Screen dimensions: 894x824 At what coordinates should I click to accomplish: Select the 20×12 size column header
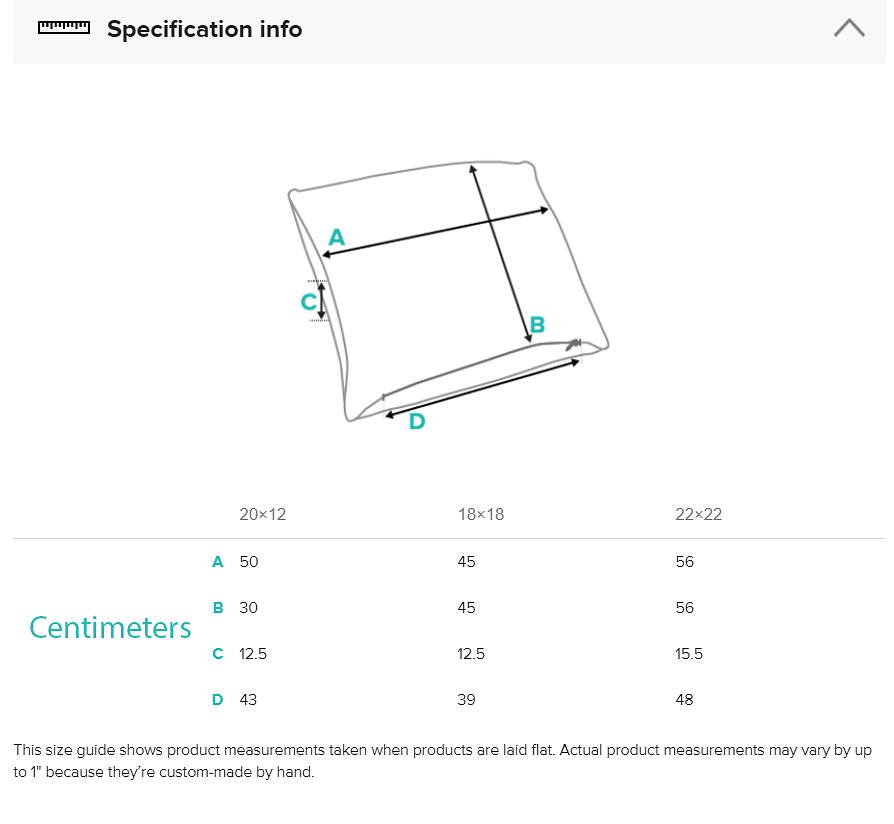263,515
